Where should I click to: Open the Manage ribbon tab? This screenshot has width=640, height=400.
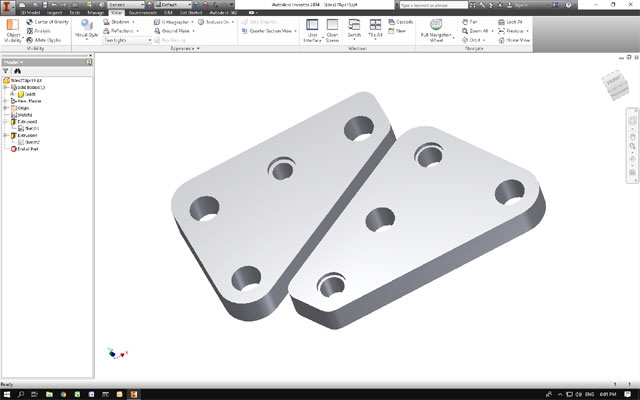(x=95, y=12)
